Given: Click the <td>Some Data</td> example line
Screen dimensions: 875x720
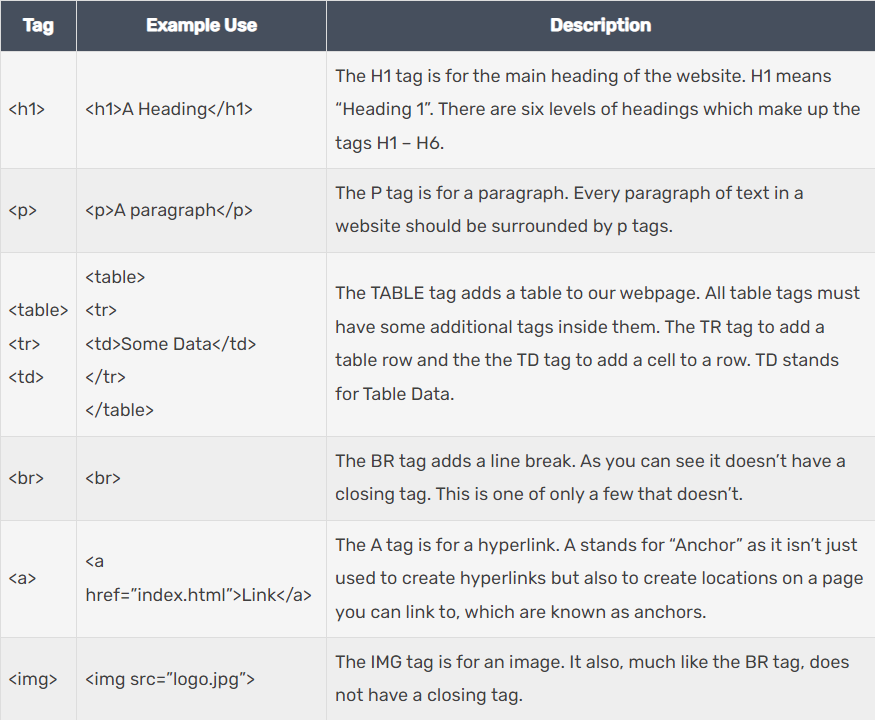Looking at the screenshot, I should [171, 344].
